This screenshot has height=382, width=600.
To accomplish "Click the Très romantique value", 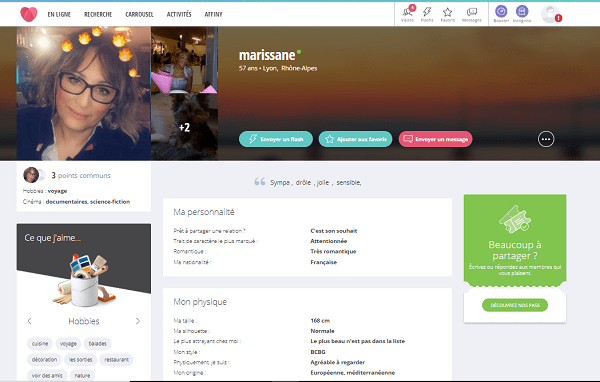I will click(x=333, y=251).
